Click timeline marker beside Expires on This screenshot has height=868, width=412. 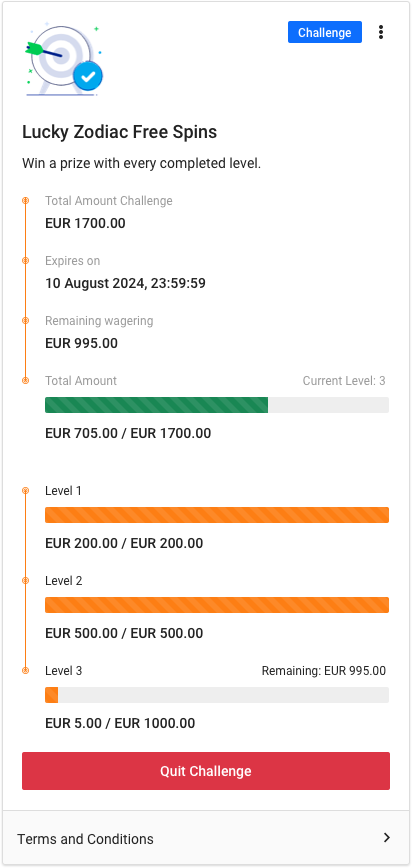(25, 260)
